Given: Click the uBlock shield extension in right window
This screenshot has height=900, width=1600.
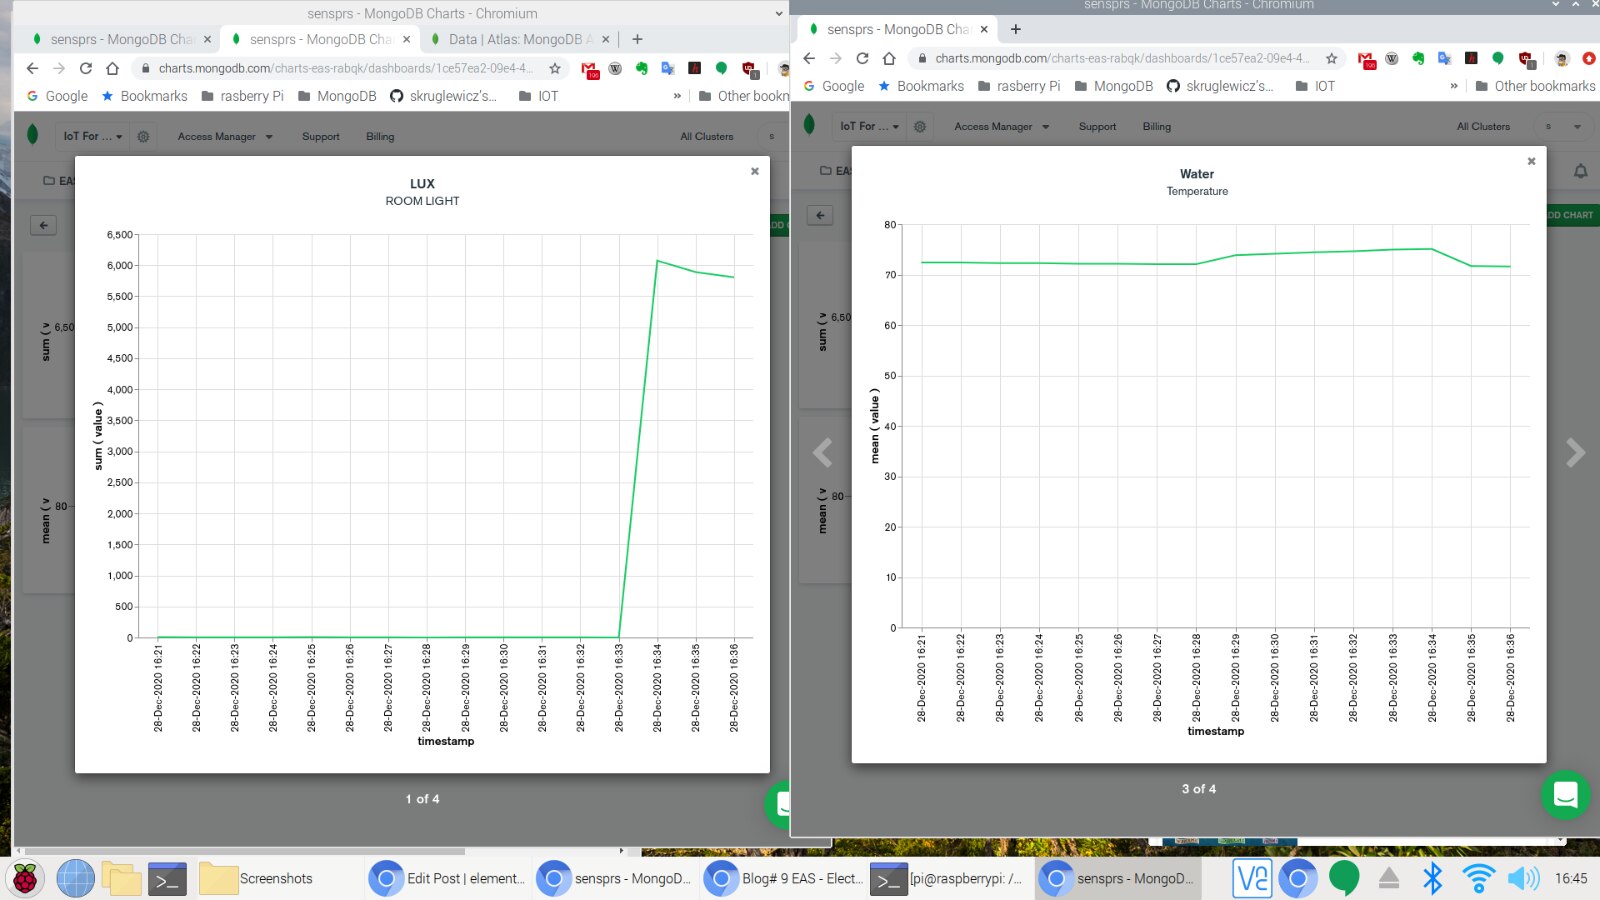Looking at the screenshot, I should (x=1525, y=59).
